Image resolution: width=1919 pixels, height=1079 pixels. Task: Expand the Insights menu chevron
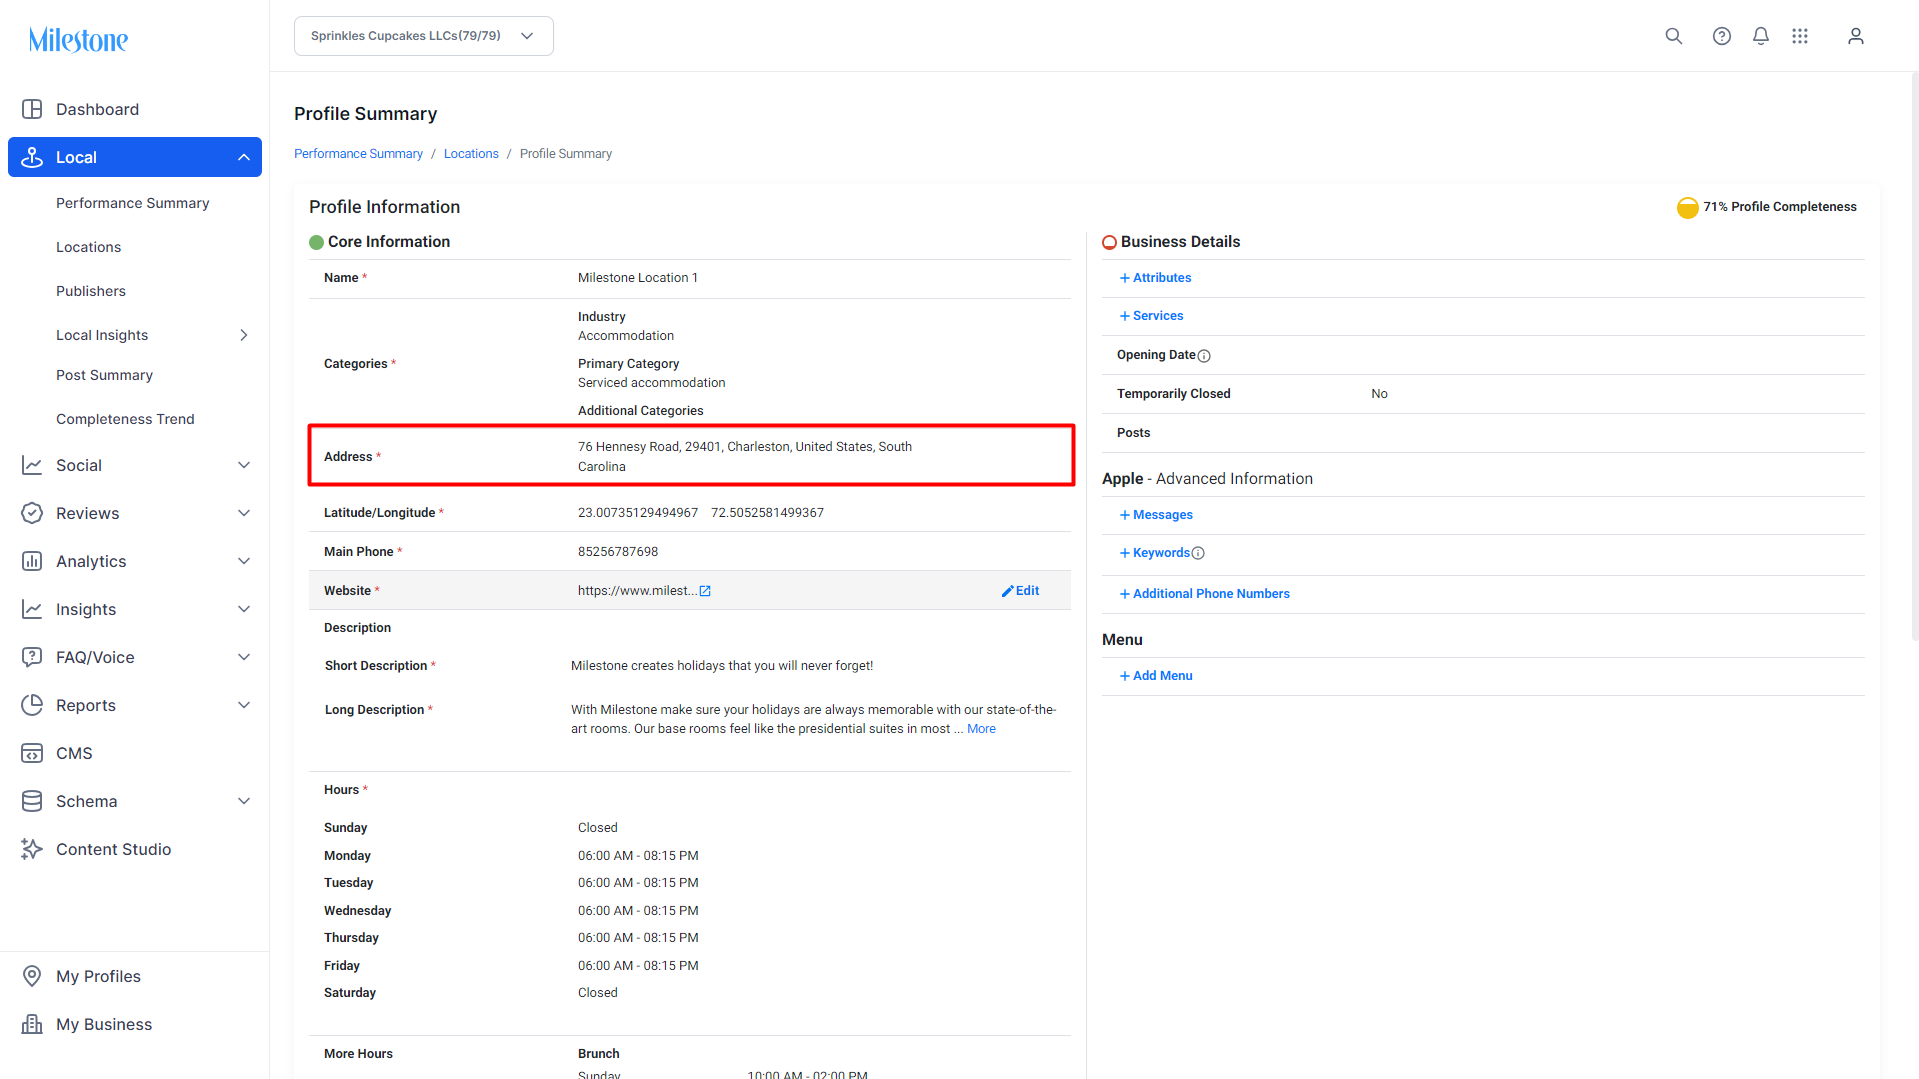point(244,609)
